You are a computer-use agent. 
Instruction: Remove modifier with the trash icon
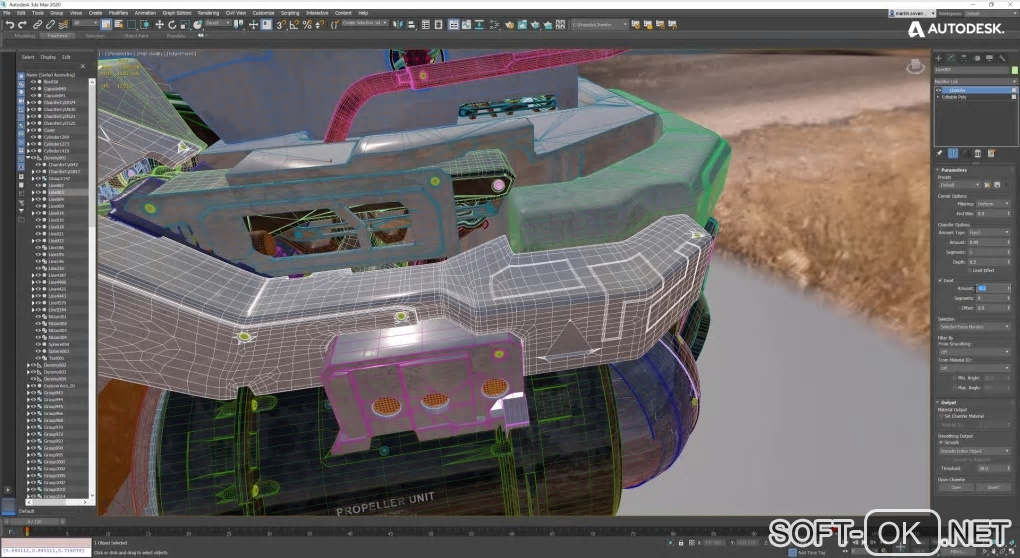tap(978, 153)
